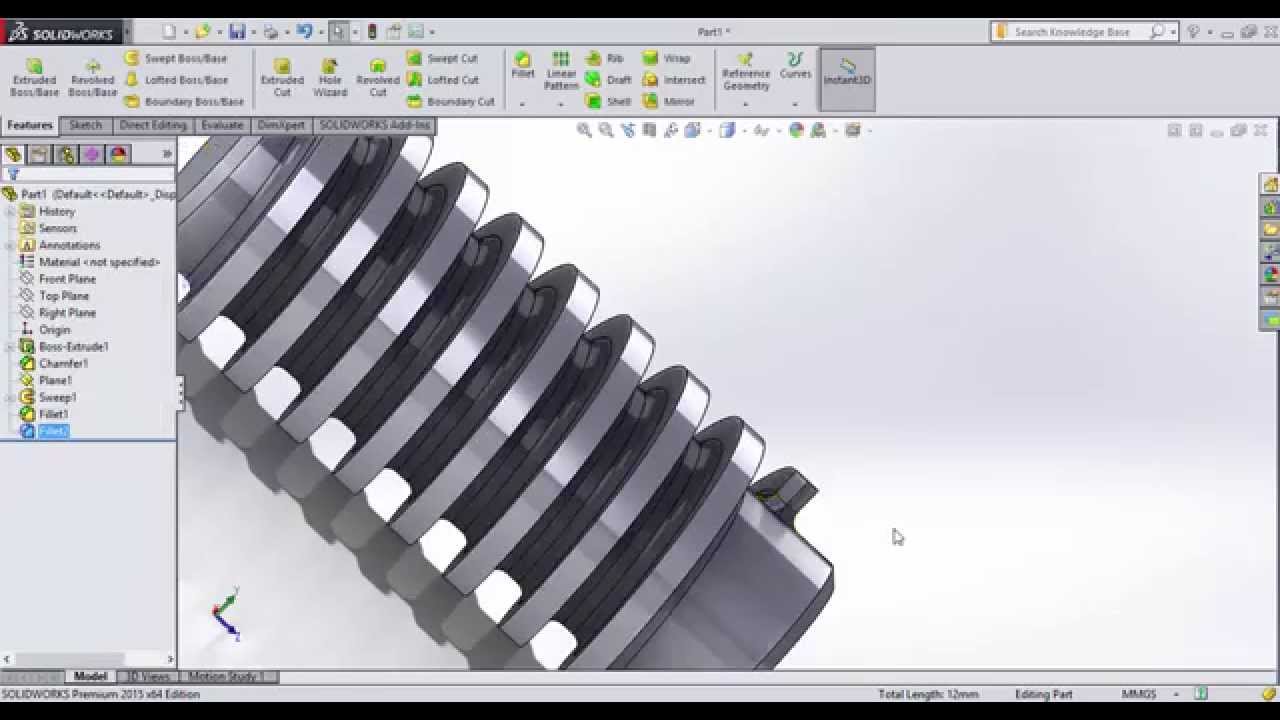Switch to the DimXpert tab
The height and width of the screenshot is (720, 1280).
click(x=281, y=125)
